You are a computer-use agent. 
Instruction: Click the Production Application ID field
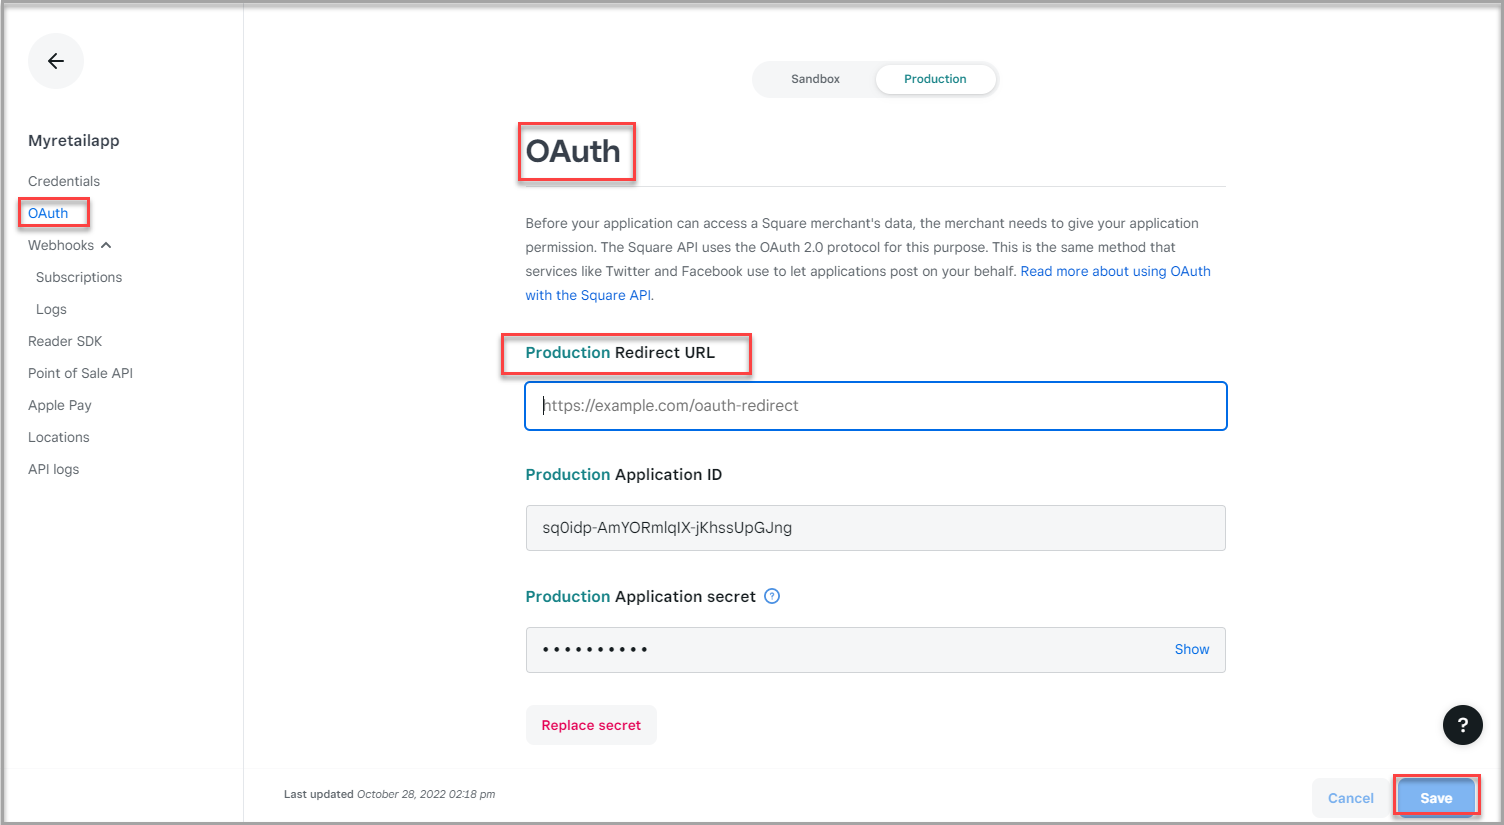875,528
